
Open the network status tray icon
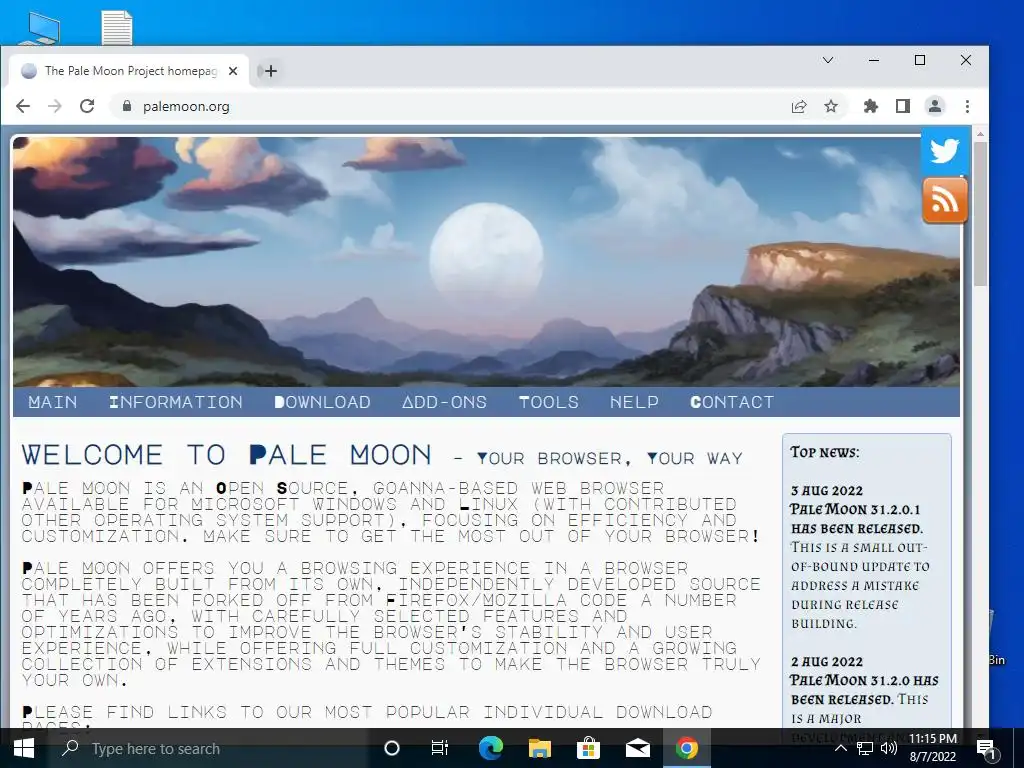click(865, 748)
